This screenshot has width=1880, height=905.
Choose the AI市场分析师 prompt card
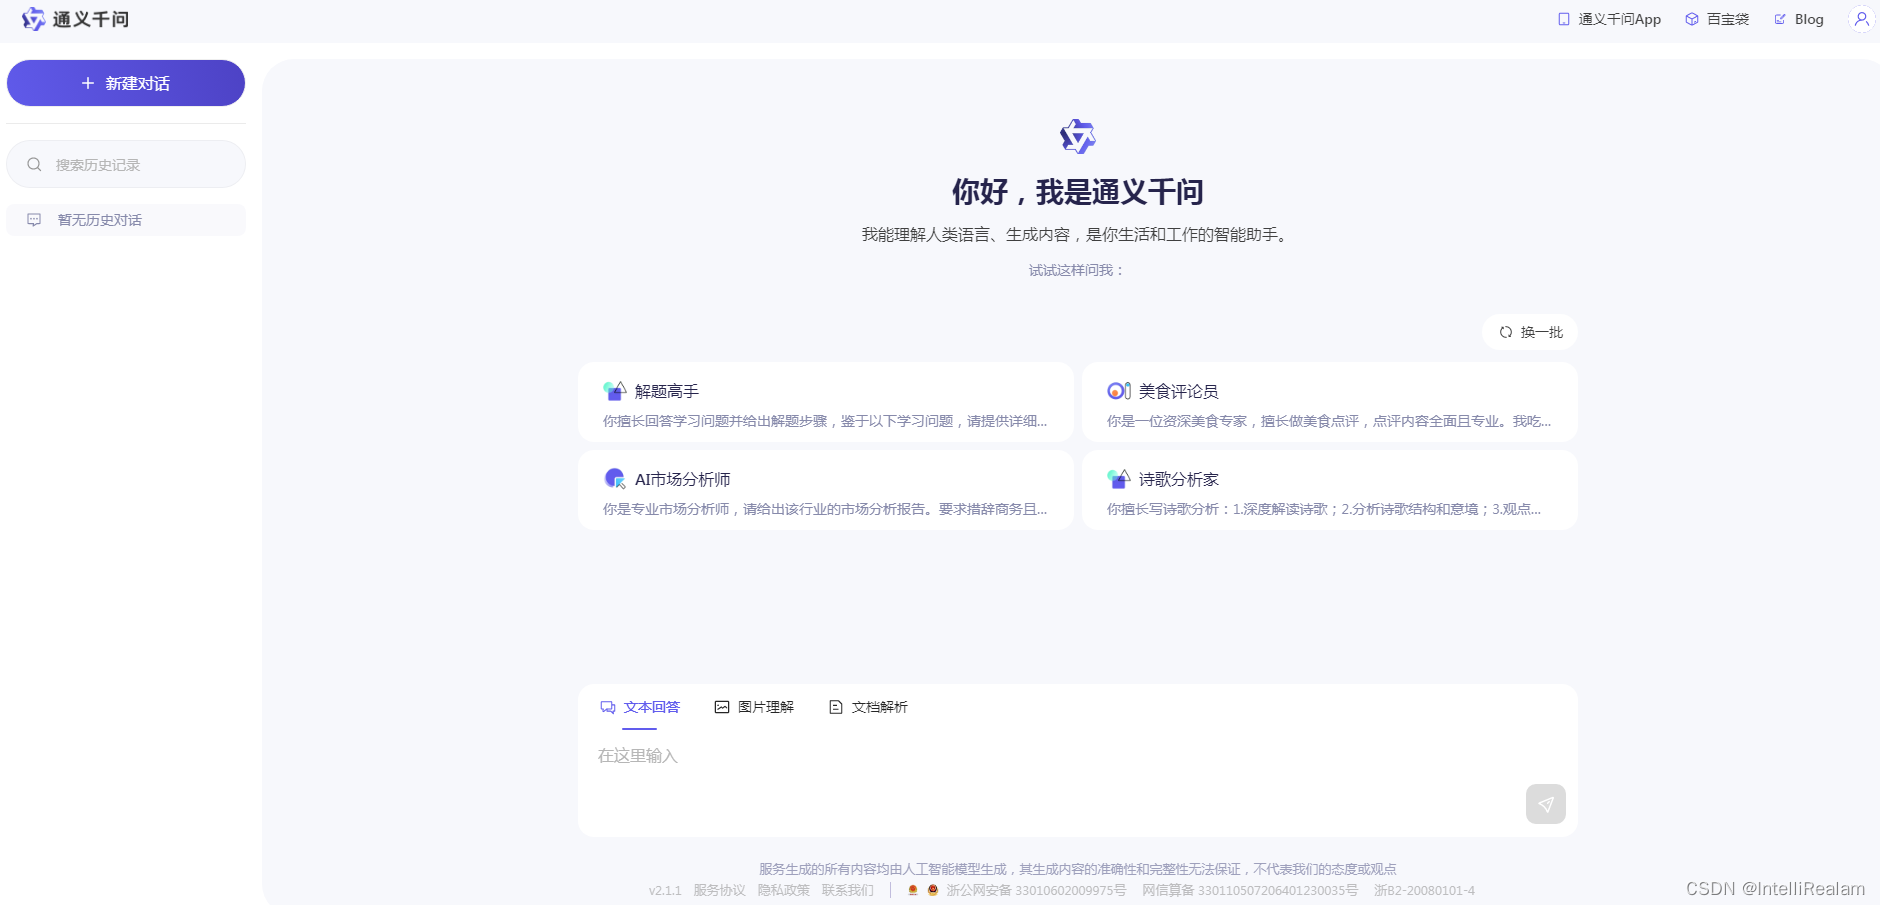pos(826,490)
